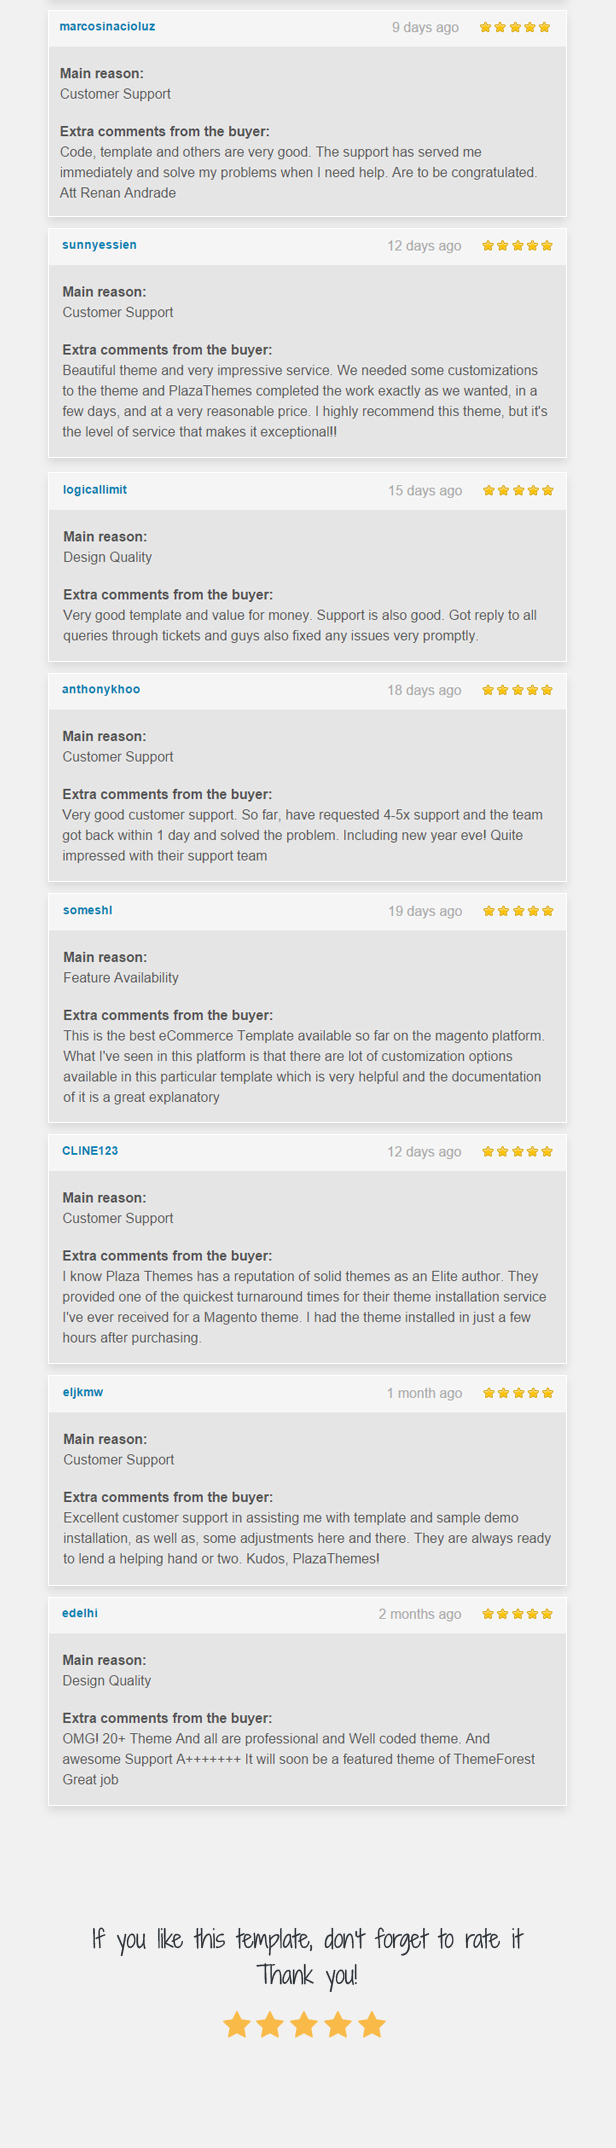This screenshot has height=2148, width=616.
Task: Click star rating on marcosinacioluz review
Action: pyautogui.click(x=515, y=27)
